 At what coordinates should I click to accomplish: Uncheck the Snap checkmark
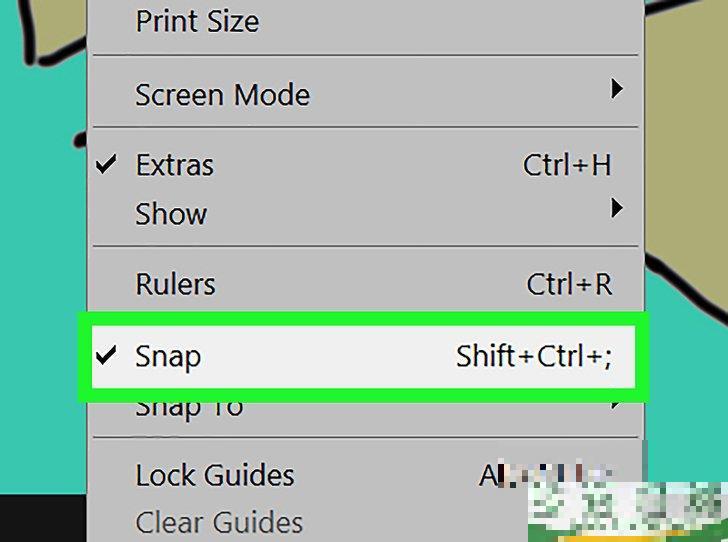click(x=106, y=357)
